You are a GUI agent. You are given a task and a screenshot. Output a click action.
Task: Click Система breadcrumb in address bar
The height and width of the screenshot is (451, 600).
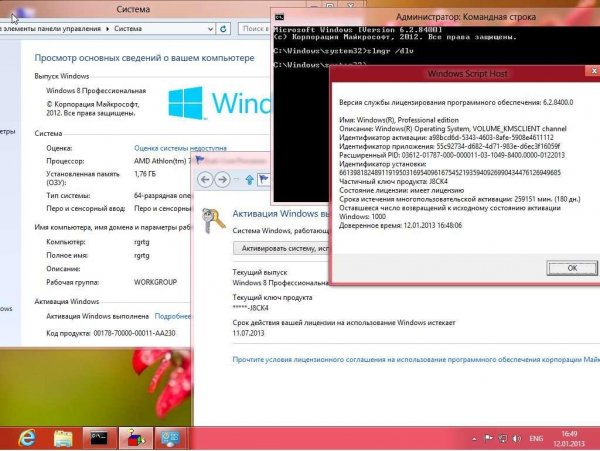(128, 29)
